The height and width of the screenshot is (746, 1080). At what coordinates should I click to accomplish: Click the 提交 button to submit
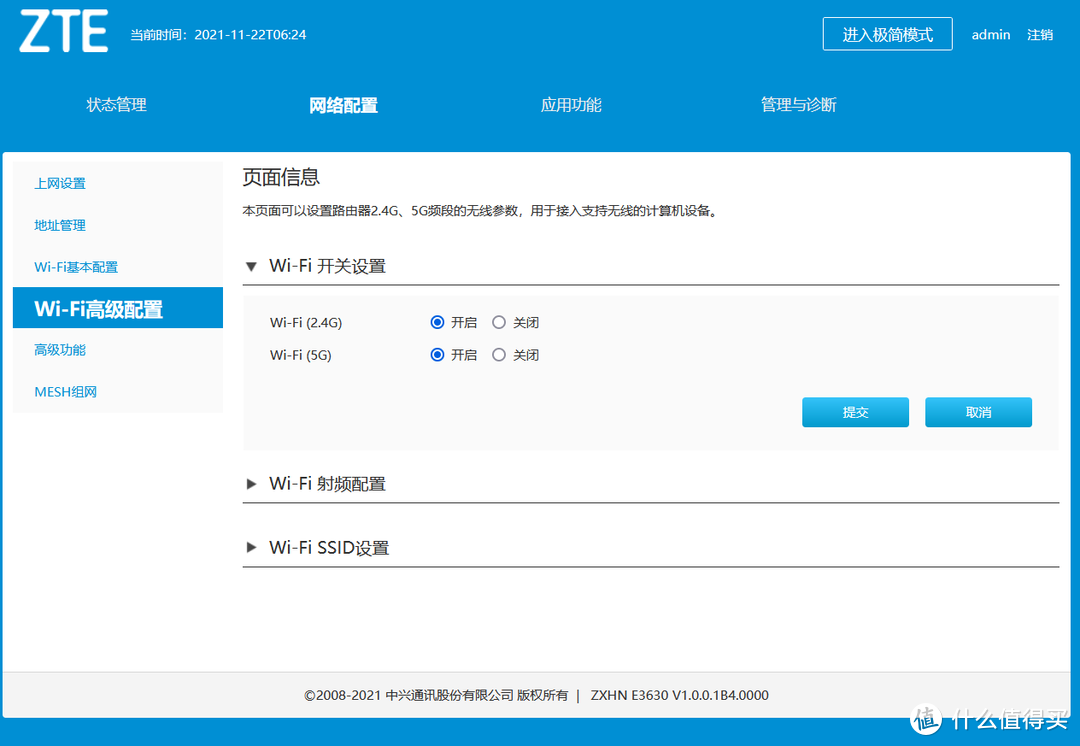point(855,411)
